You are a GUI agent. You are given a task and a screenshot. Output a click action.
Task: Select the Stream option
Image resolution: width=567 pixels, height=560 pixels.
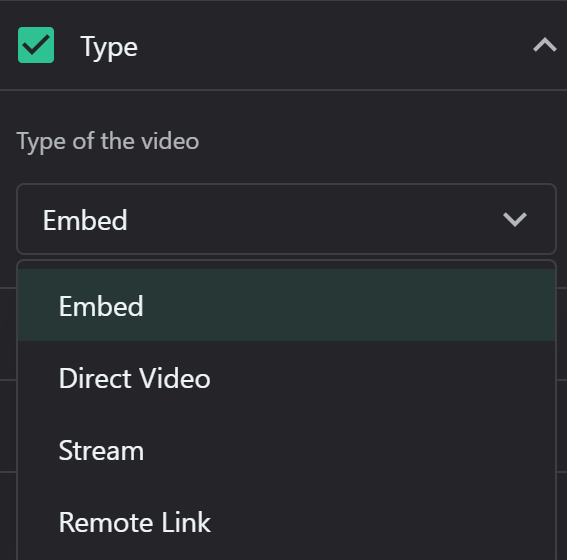(286, 450)
